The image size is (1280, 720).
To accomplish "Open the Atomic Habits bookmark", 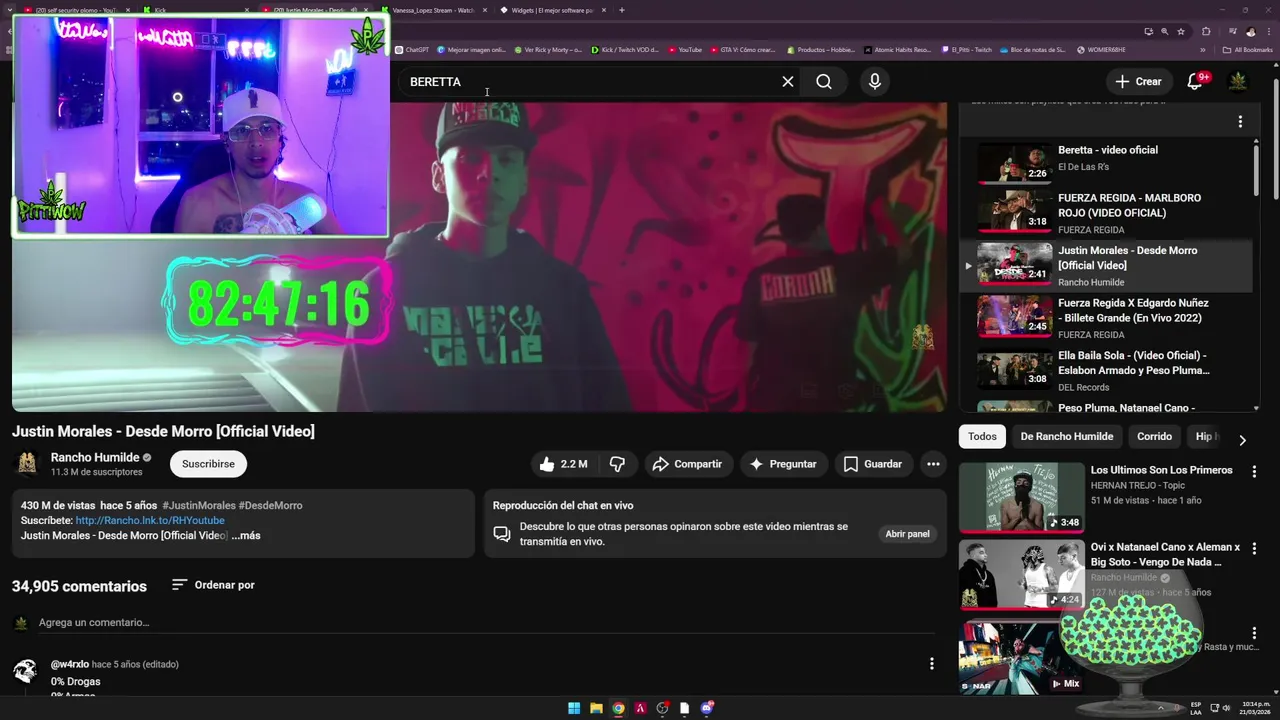I will (x=897, y=50).
